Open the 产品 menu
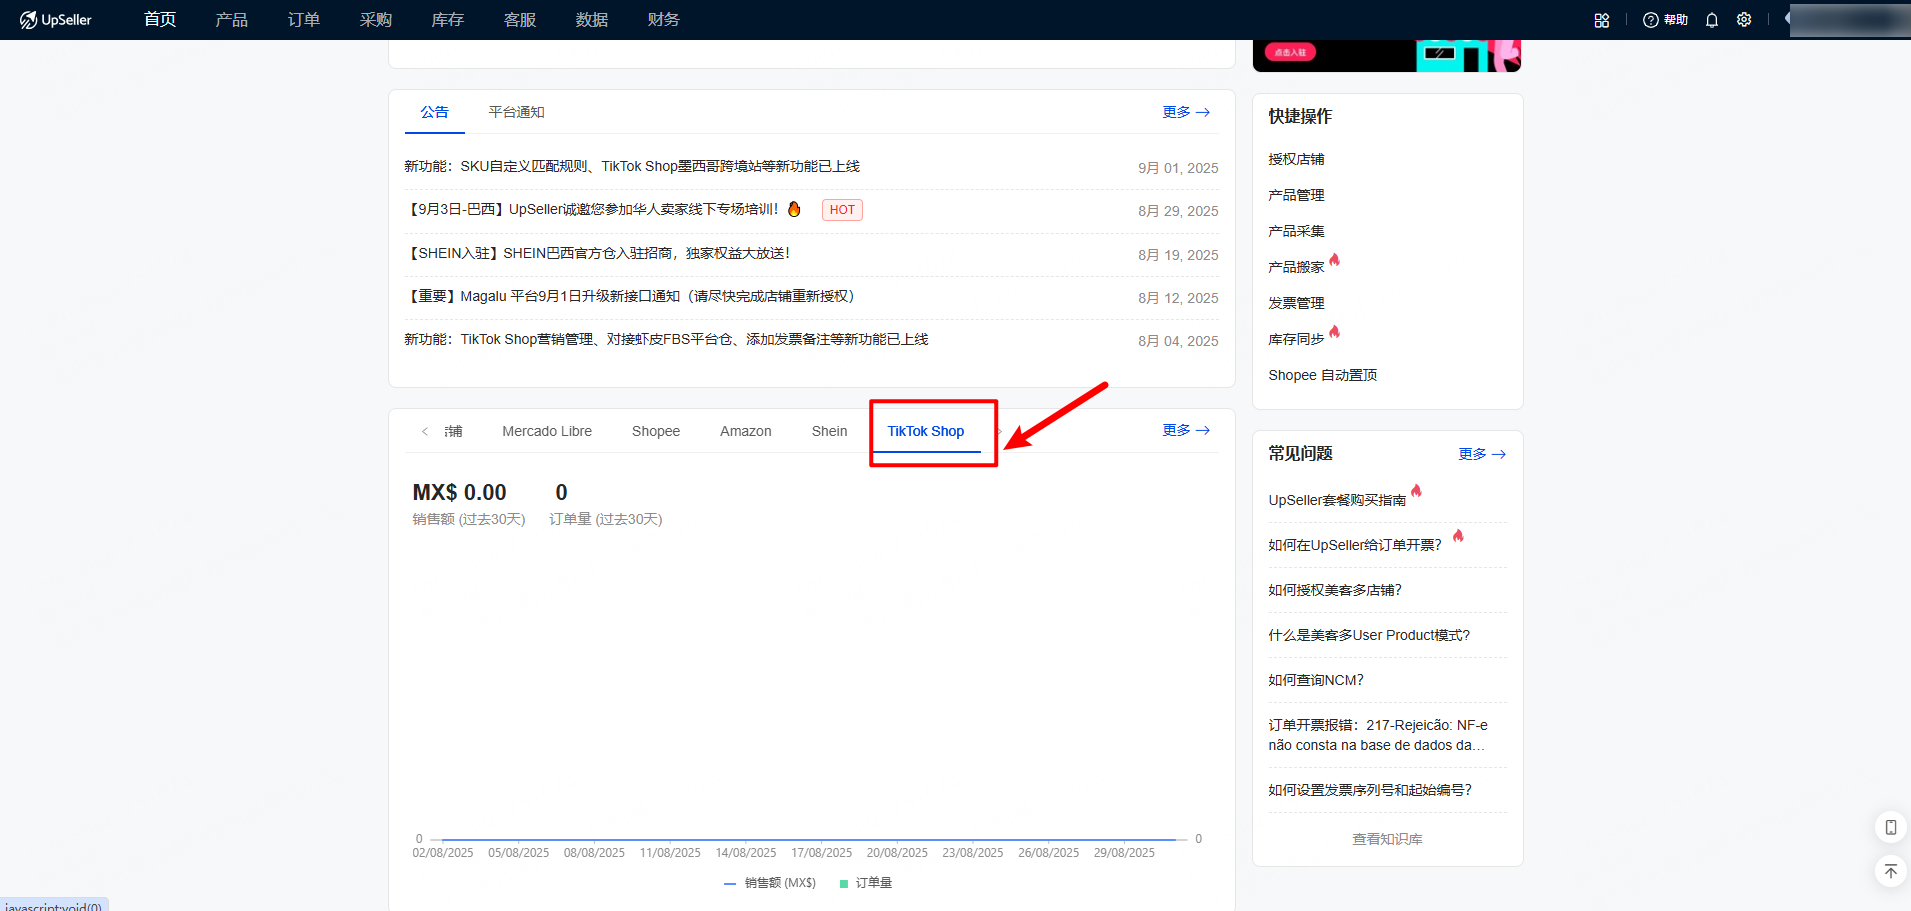This screenshot has width=1911, height=911. (x=232, y=20)
